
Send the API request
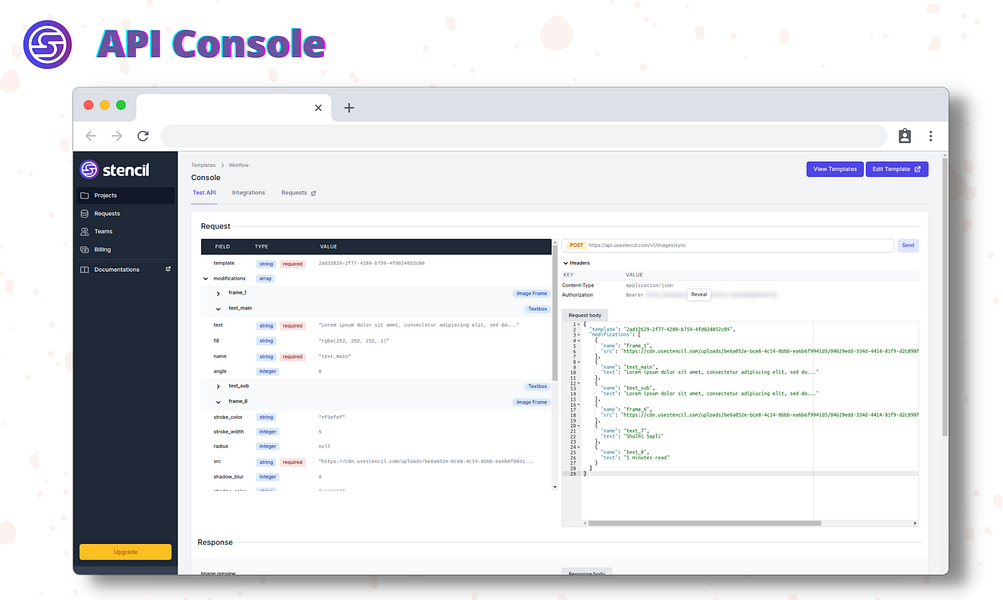908,245
